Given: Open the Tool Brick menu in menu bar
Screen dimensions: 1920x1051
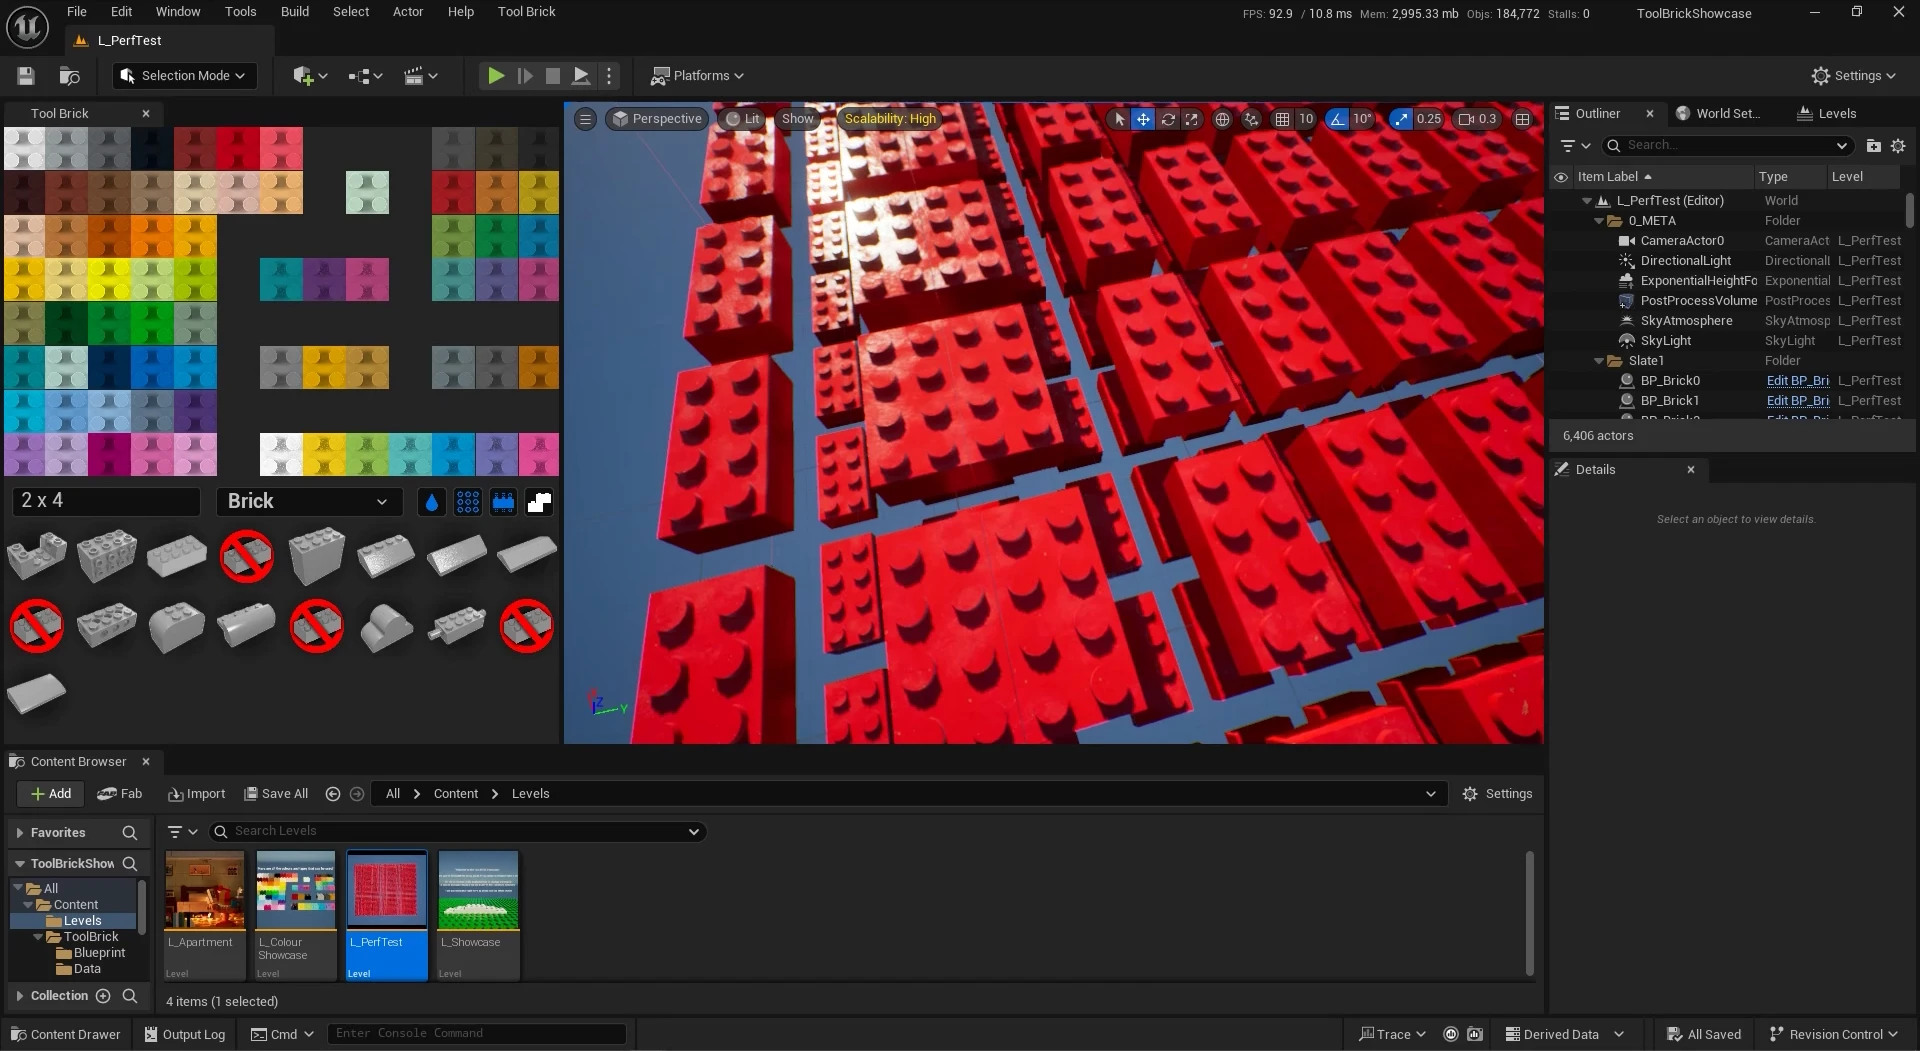Looking at the screenshot, I should click(x=526, y=12).
